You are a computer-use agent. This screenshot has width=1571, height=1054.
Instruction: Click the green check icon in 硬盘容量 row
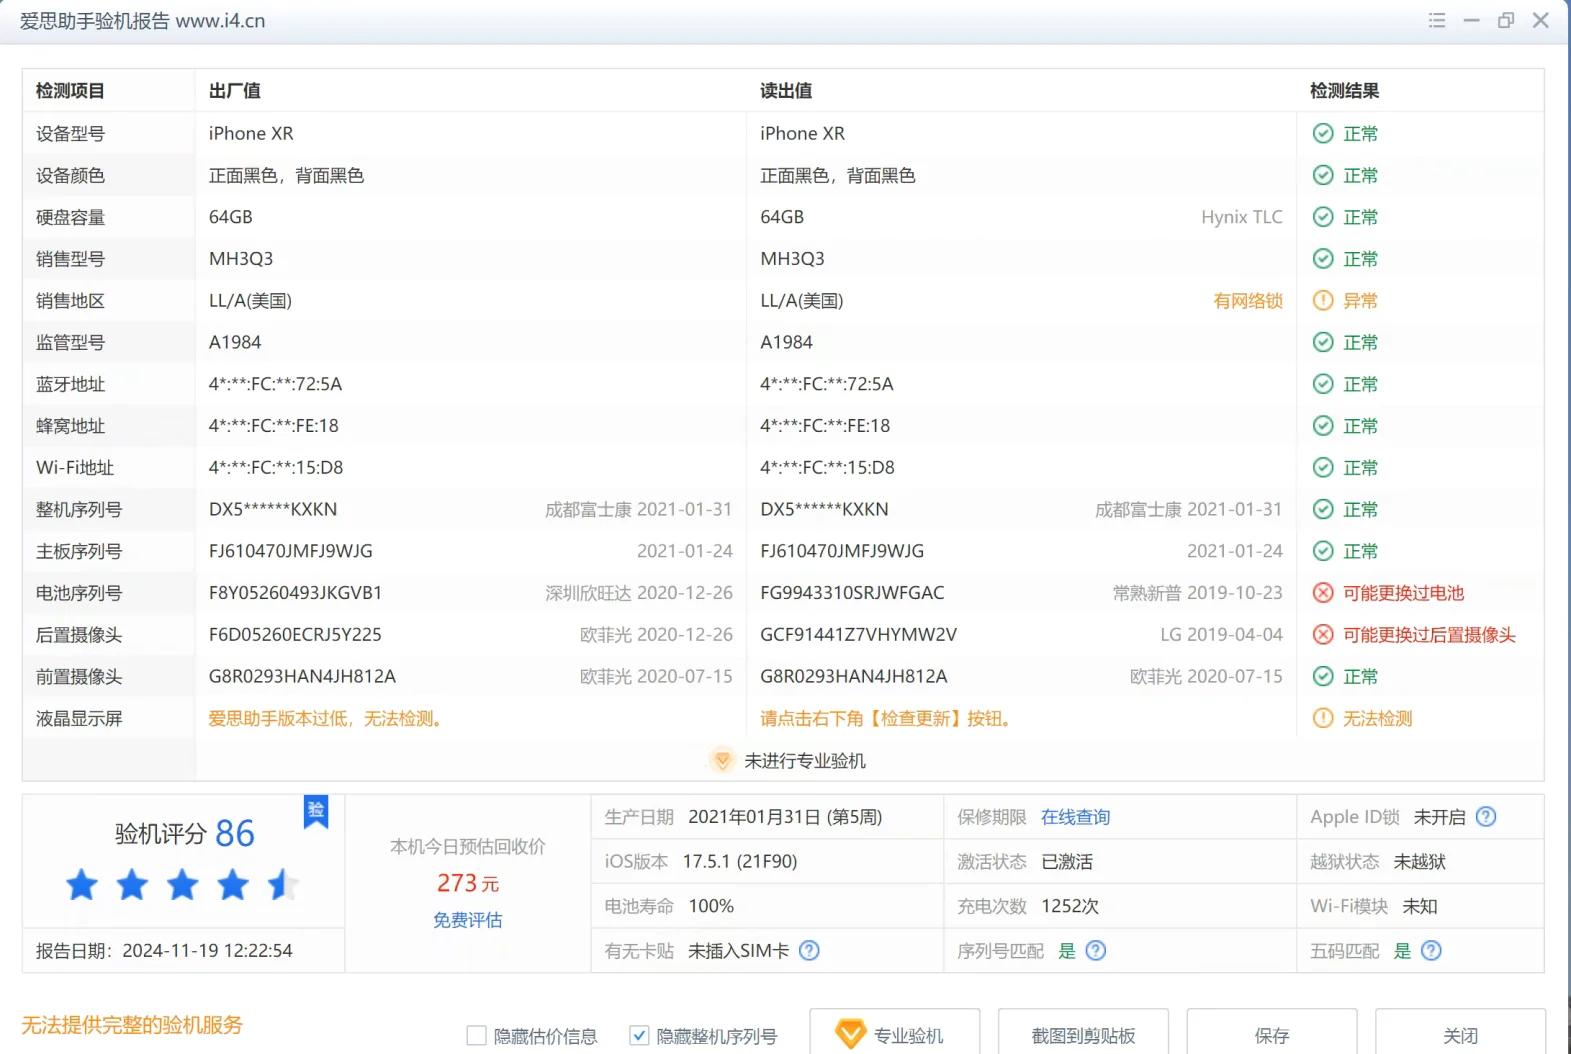1323,217
